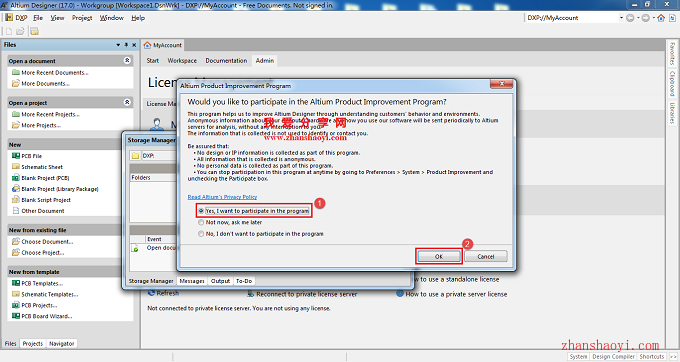
Task: Open the Window menu
Action: coord(111,18)
